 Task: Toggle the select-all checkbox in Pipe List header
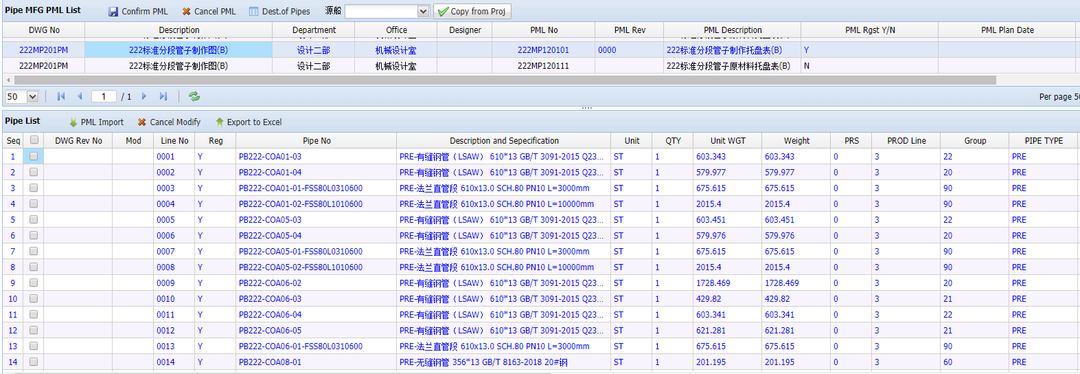coord(34,140)
